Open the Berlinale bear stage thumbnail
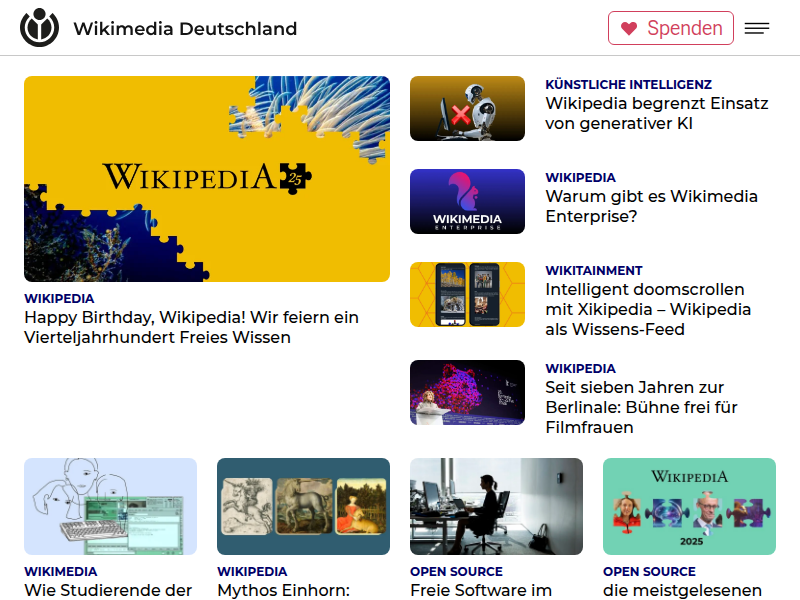This screenshot has height=600, width=800. pos(467,392)
